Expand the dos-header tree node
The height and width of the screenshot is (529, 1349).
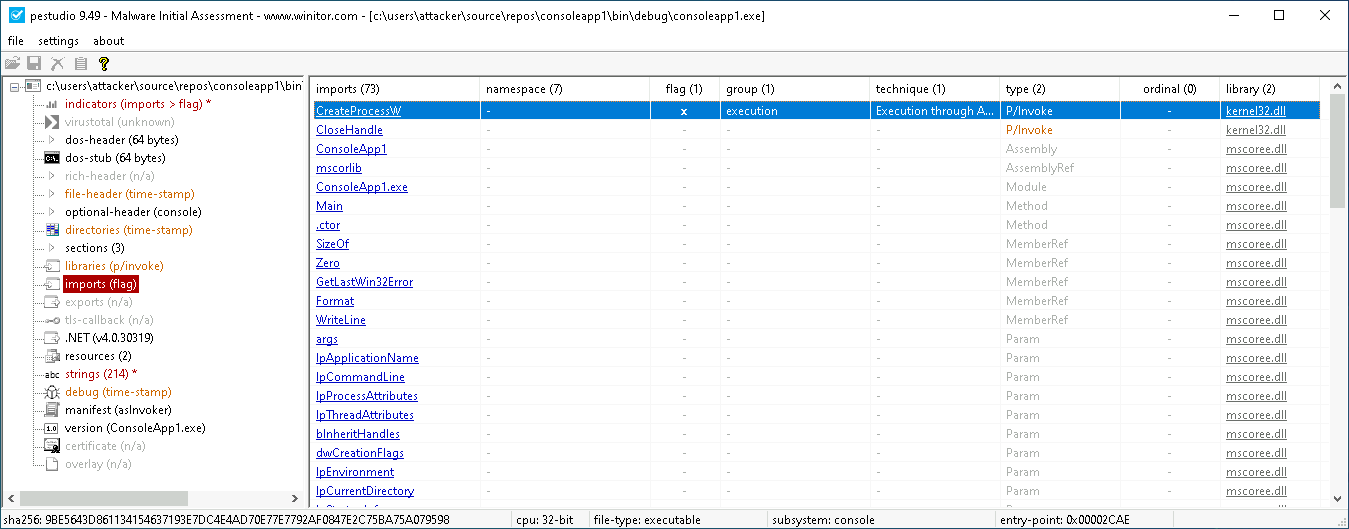52,140
